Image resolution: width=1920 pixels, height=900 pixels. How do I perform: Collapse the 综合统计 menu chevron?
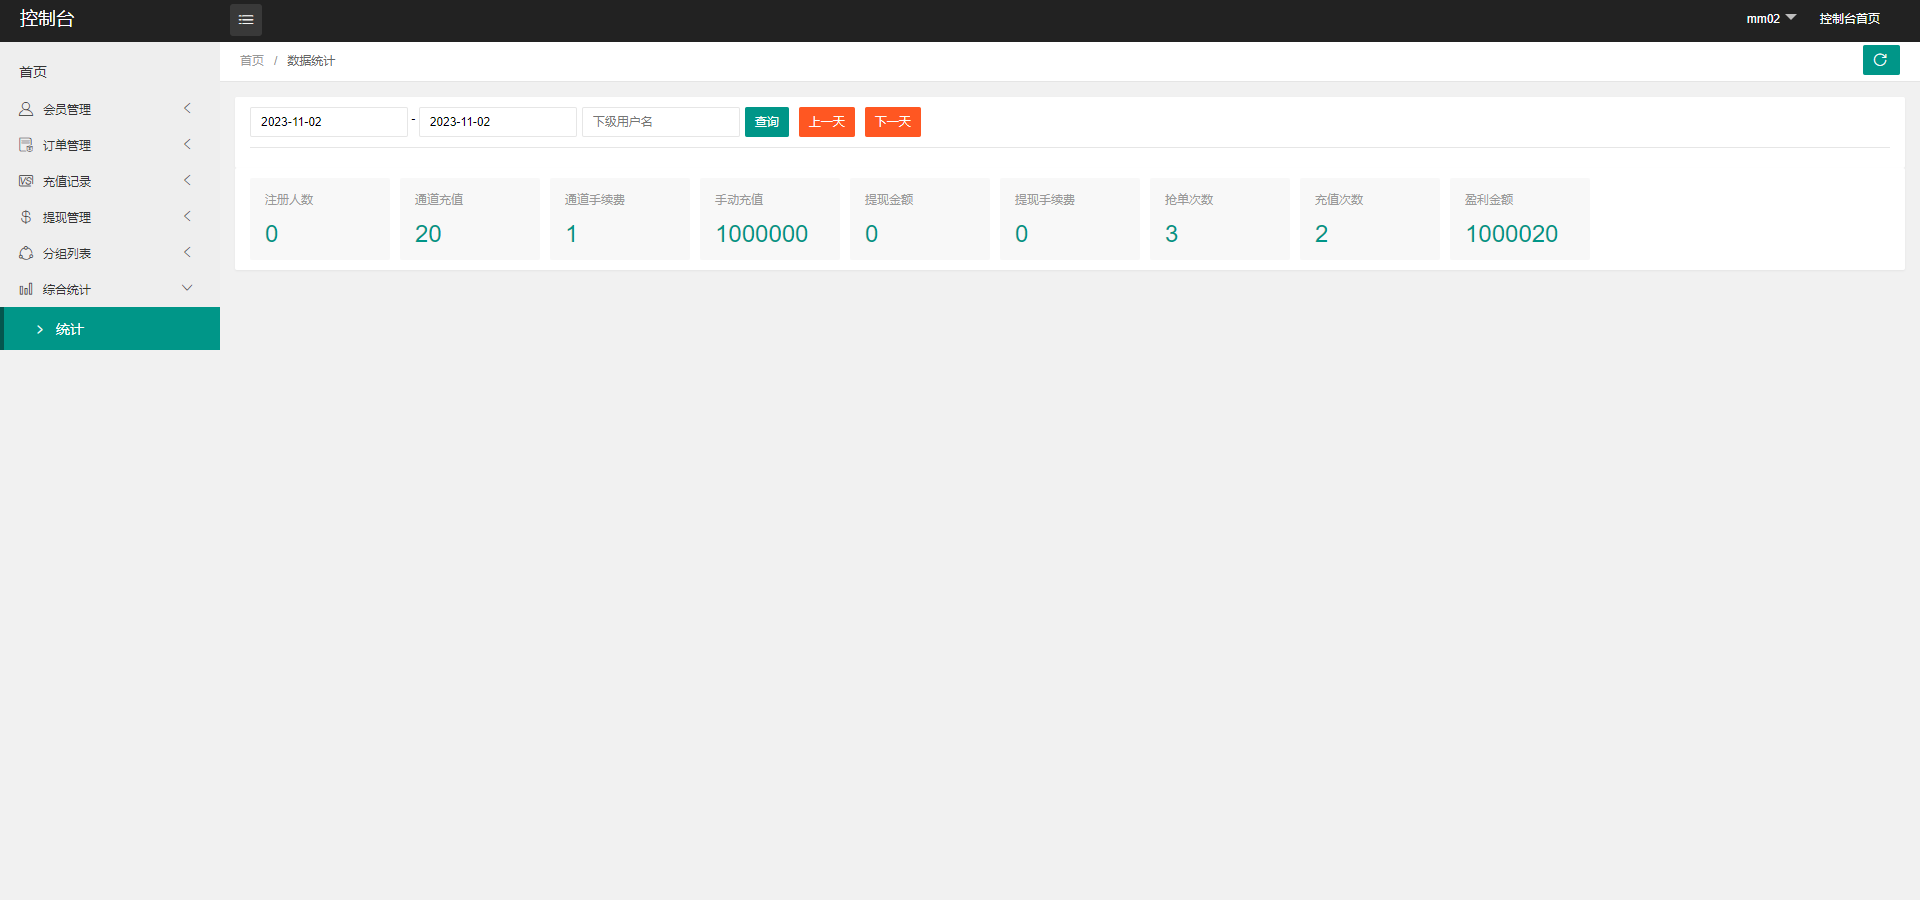187,288
